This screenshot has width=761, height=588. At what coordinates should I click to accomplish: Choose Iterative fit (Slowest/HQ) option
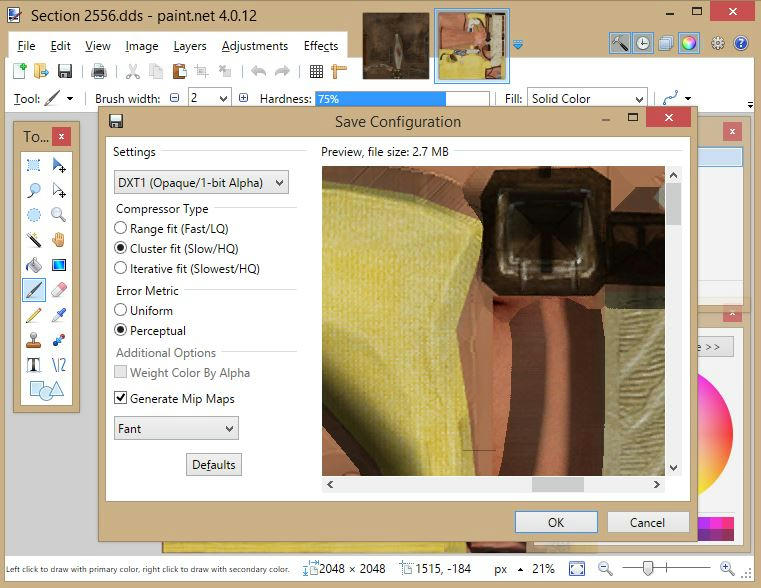click(x=121, y=268)
